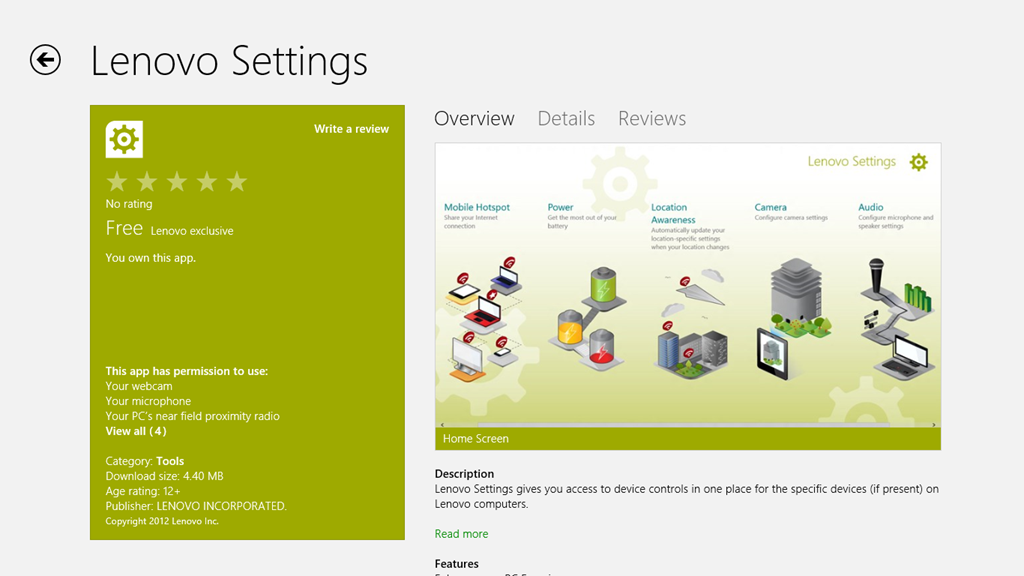Click the Lenovo Settings page title
Screen dimensions: 1024x576
229,61
